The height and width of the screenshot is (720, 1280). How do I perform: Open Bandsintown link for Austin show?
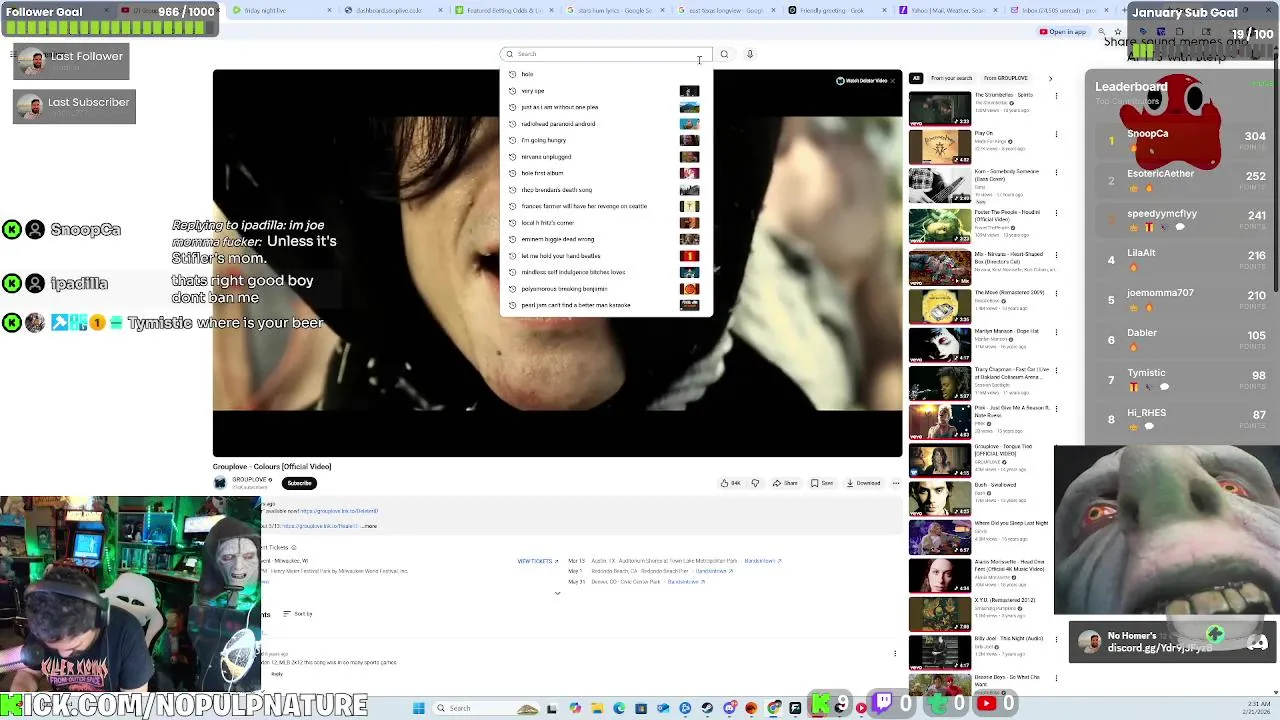(763, 561)
